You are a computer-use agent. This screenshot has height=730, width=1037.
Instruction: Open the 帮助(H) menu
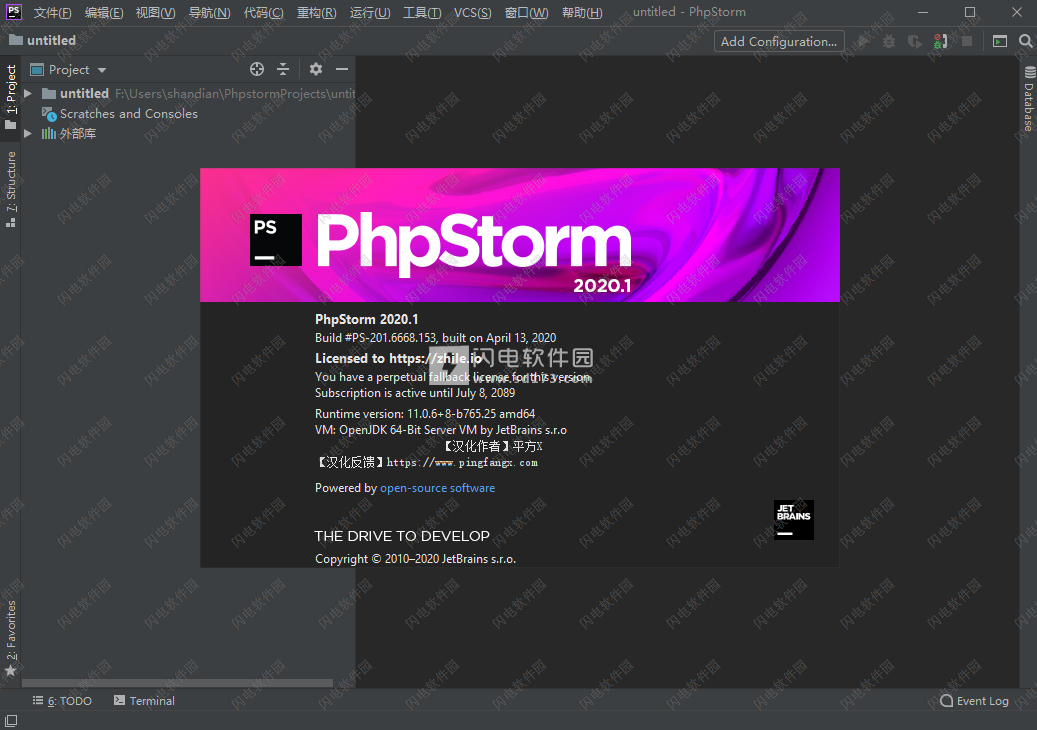click(x=582, y=13)
